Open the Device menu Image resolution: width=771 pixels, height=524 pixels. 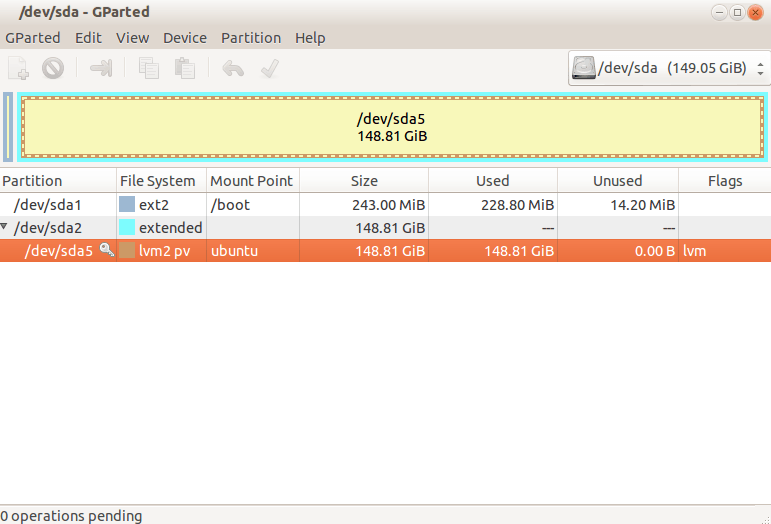[185, 38]
